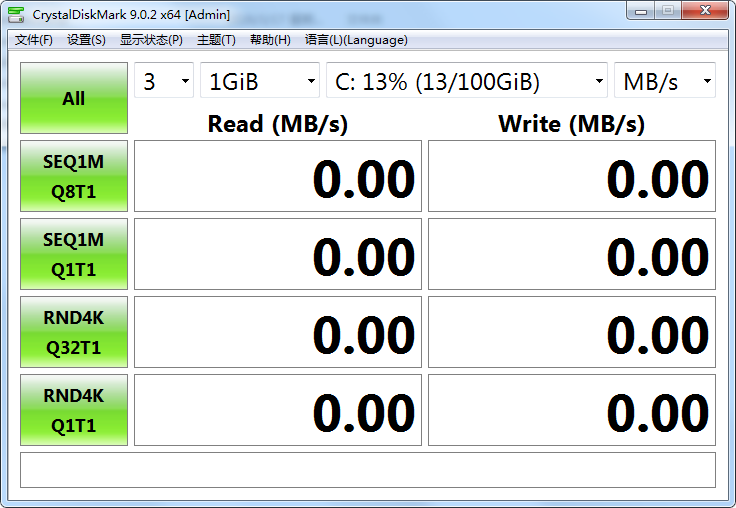The height and width of the screenshot is (508, 736).
Task: Launch the RND4K Q32T1 test
Action: [74, 332]
